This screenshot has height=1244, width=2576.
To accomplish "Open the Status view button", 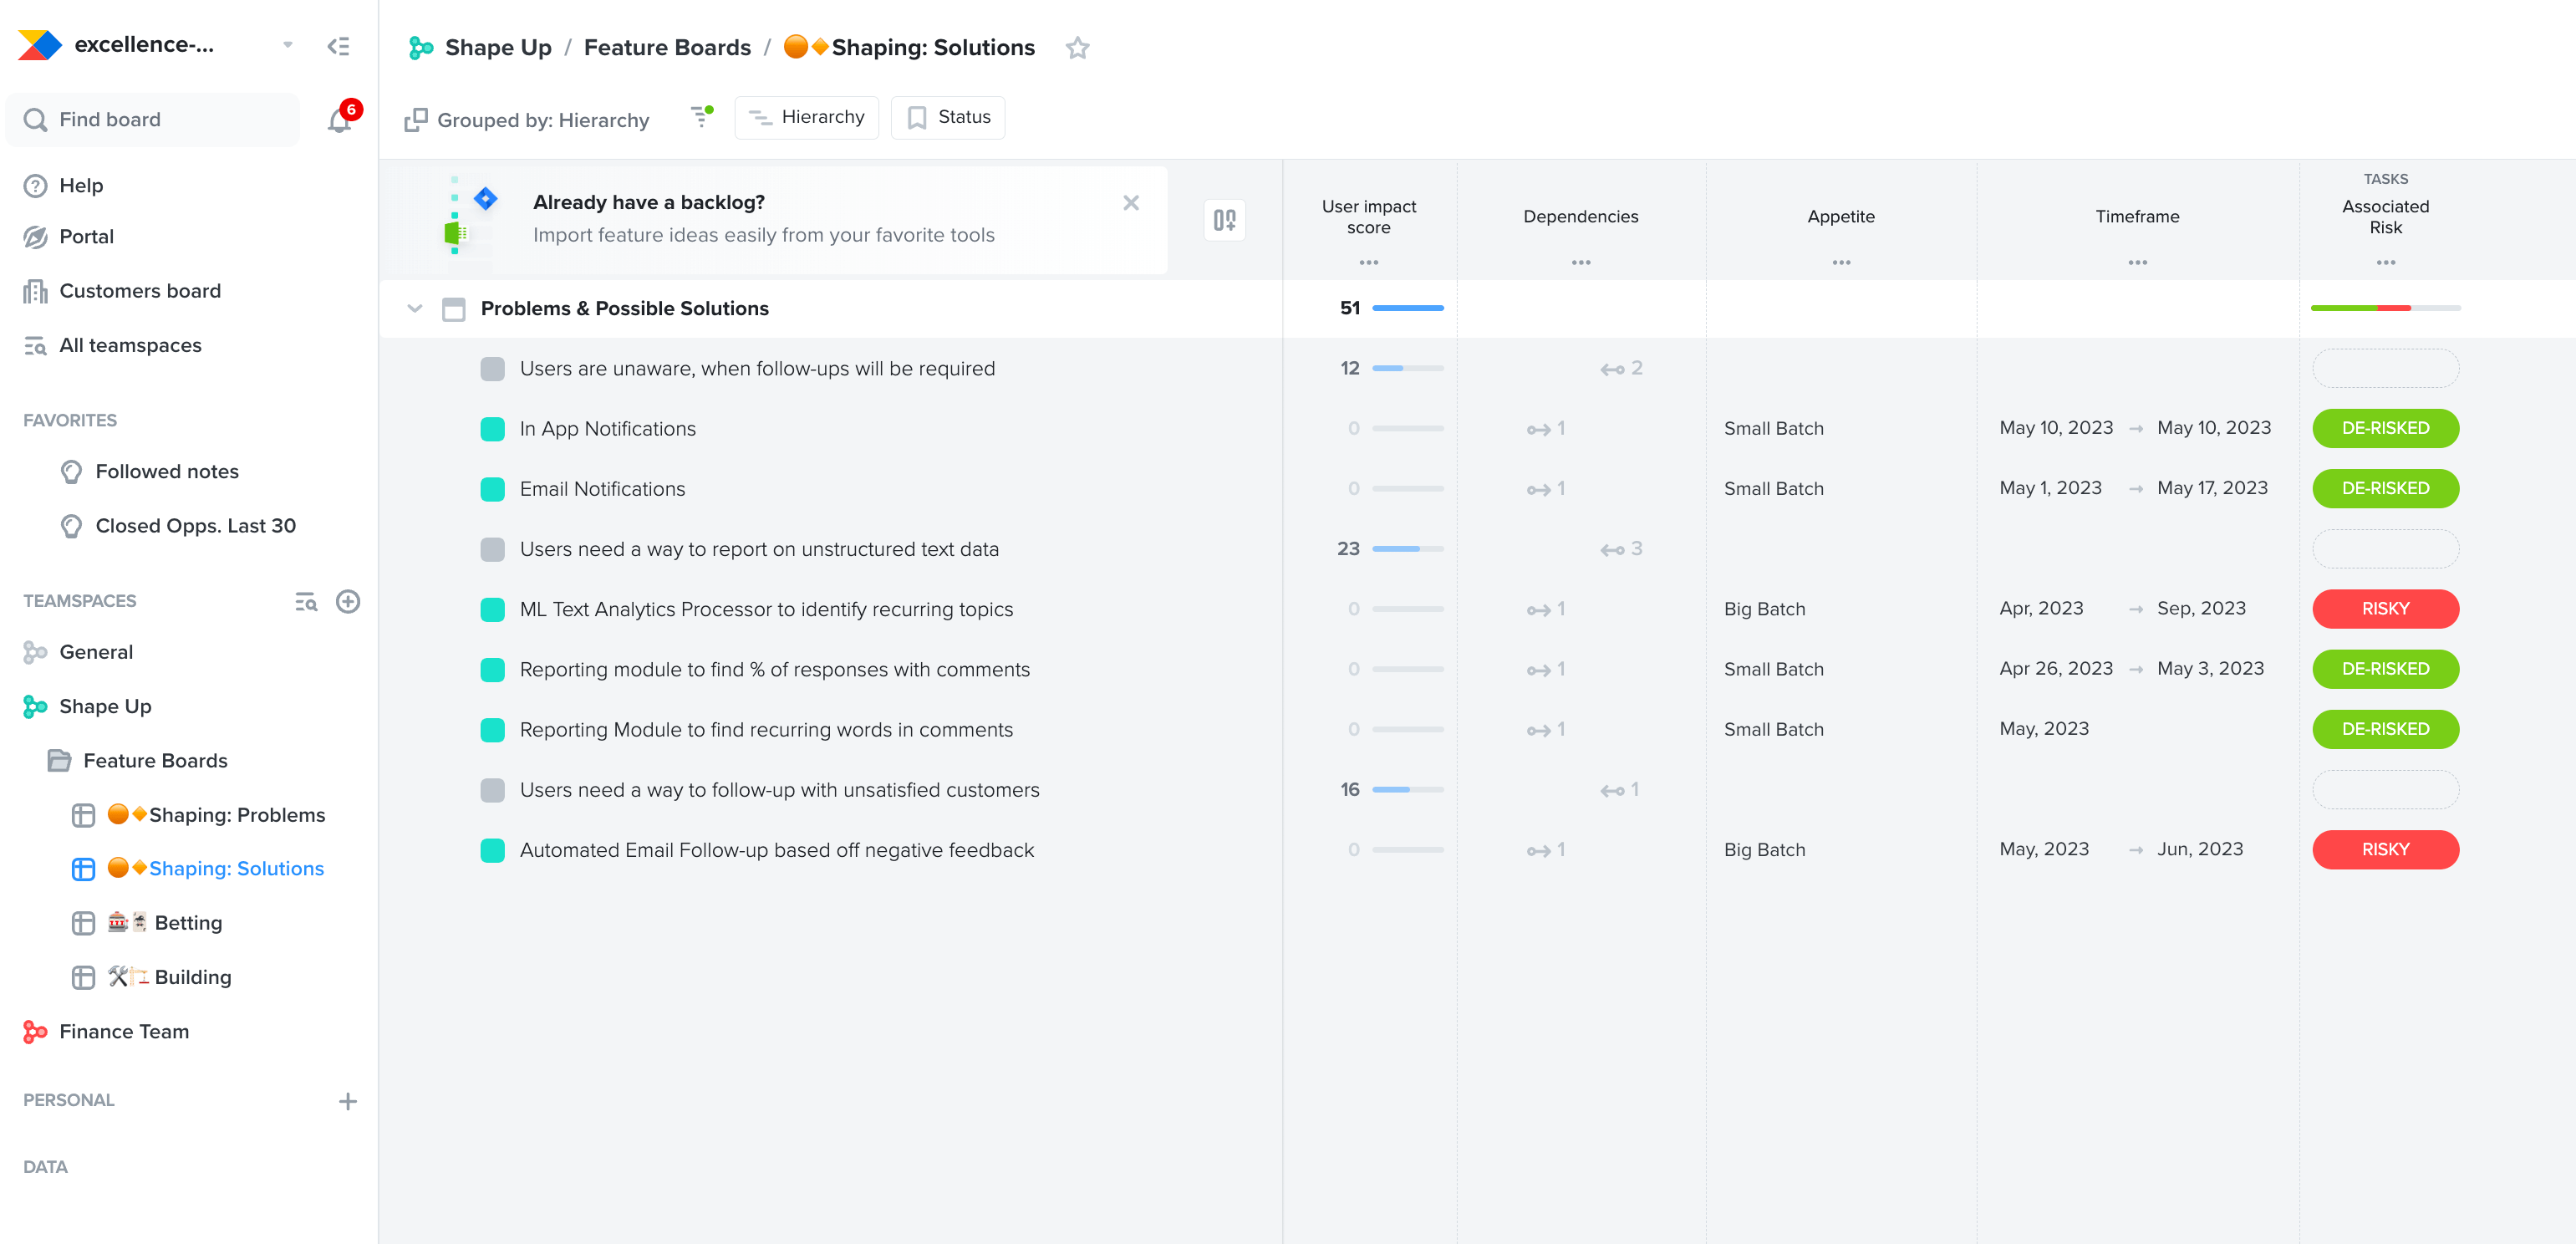I will coord(947,117).
